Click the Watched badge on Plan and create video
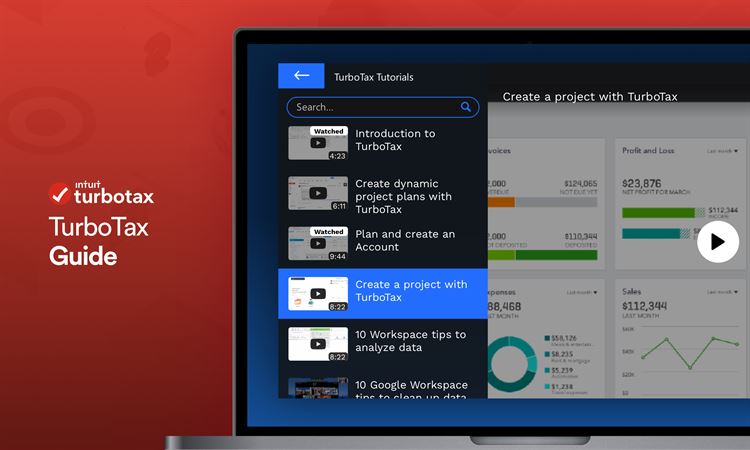Viewport: 750px width, 450px height. [x=329, y=231]
